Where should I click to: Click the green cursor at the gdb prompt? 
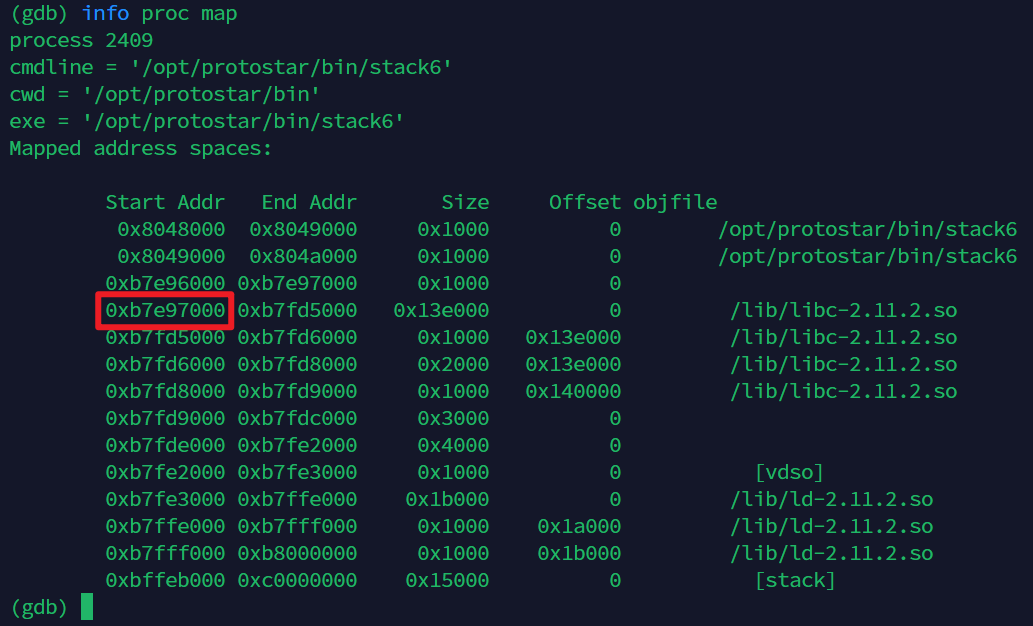(x=87, y=606)
